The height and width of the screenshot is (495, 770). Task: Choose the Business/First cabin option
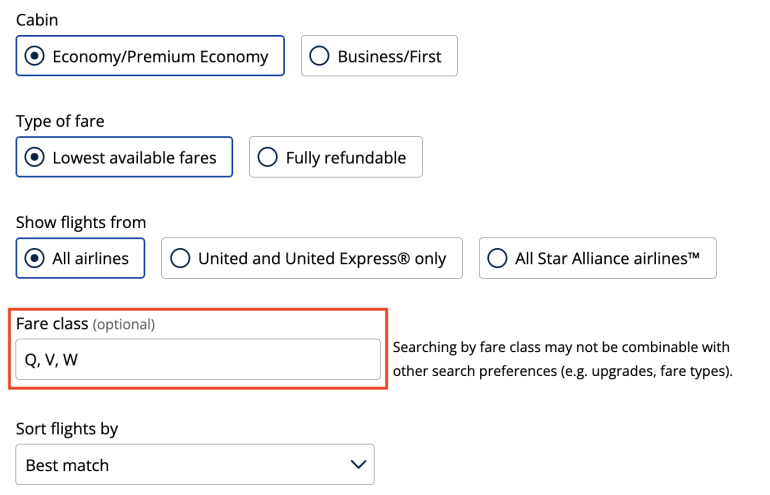pos(379,56)
